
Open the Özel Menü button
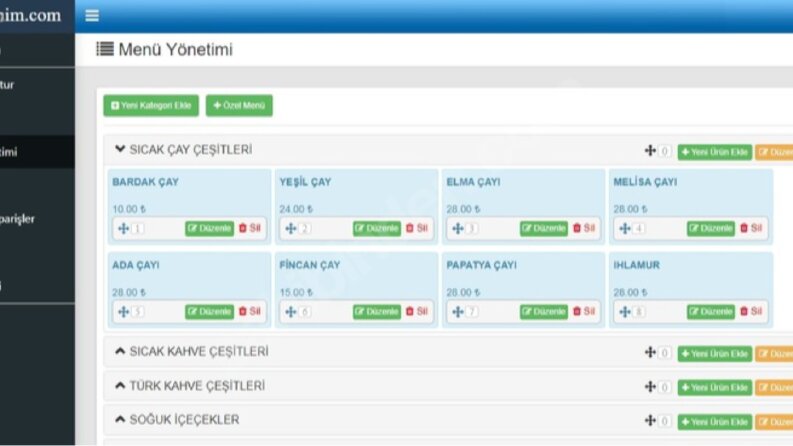coord(239,106)
